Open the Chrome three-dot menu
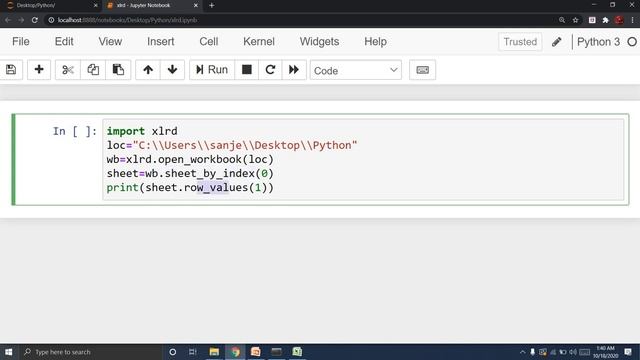Screen dimensions: 640x360 pyautogui.click(x=633, y=20)
